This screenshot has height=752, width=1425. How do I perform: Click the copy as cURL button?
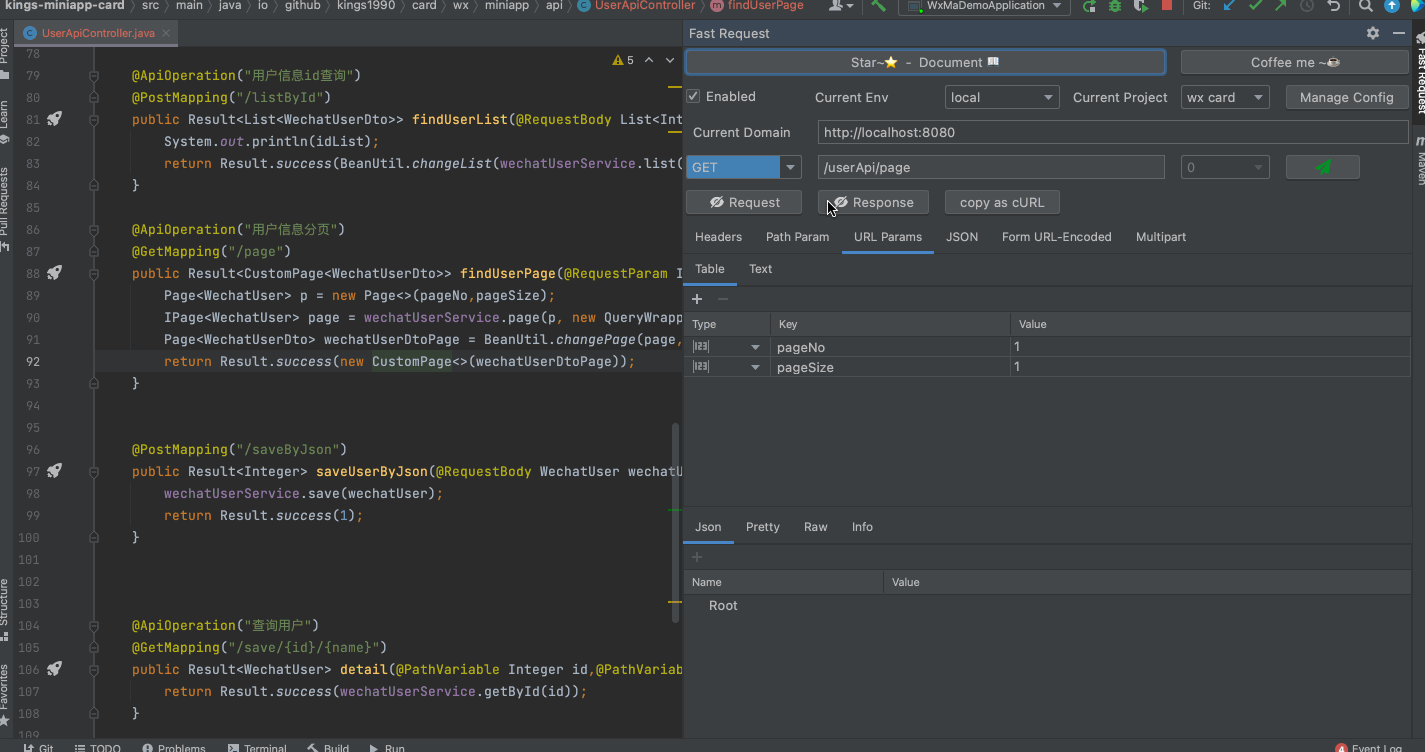pyautogui.click(x=1001, y=202)
